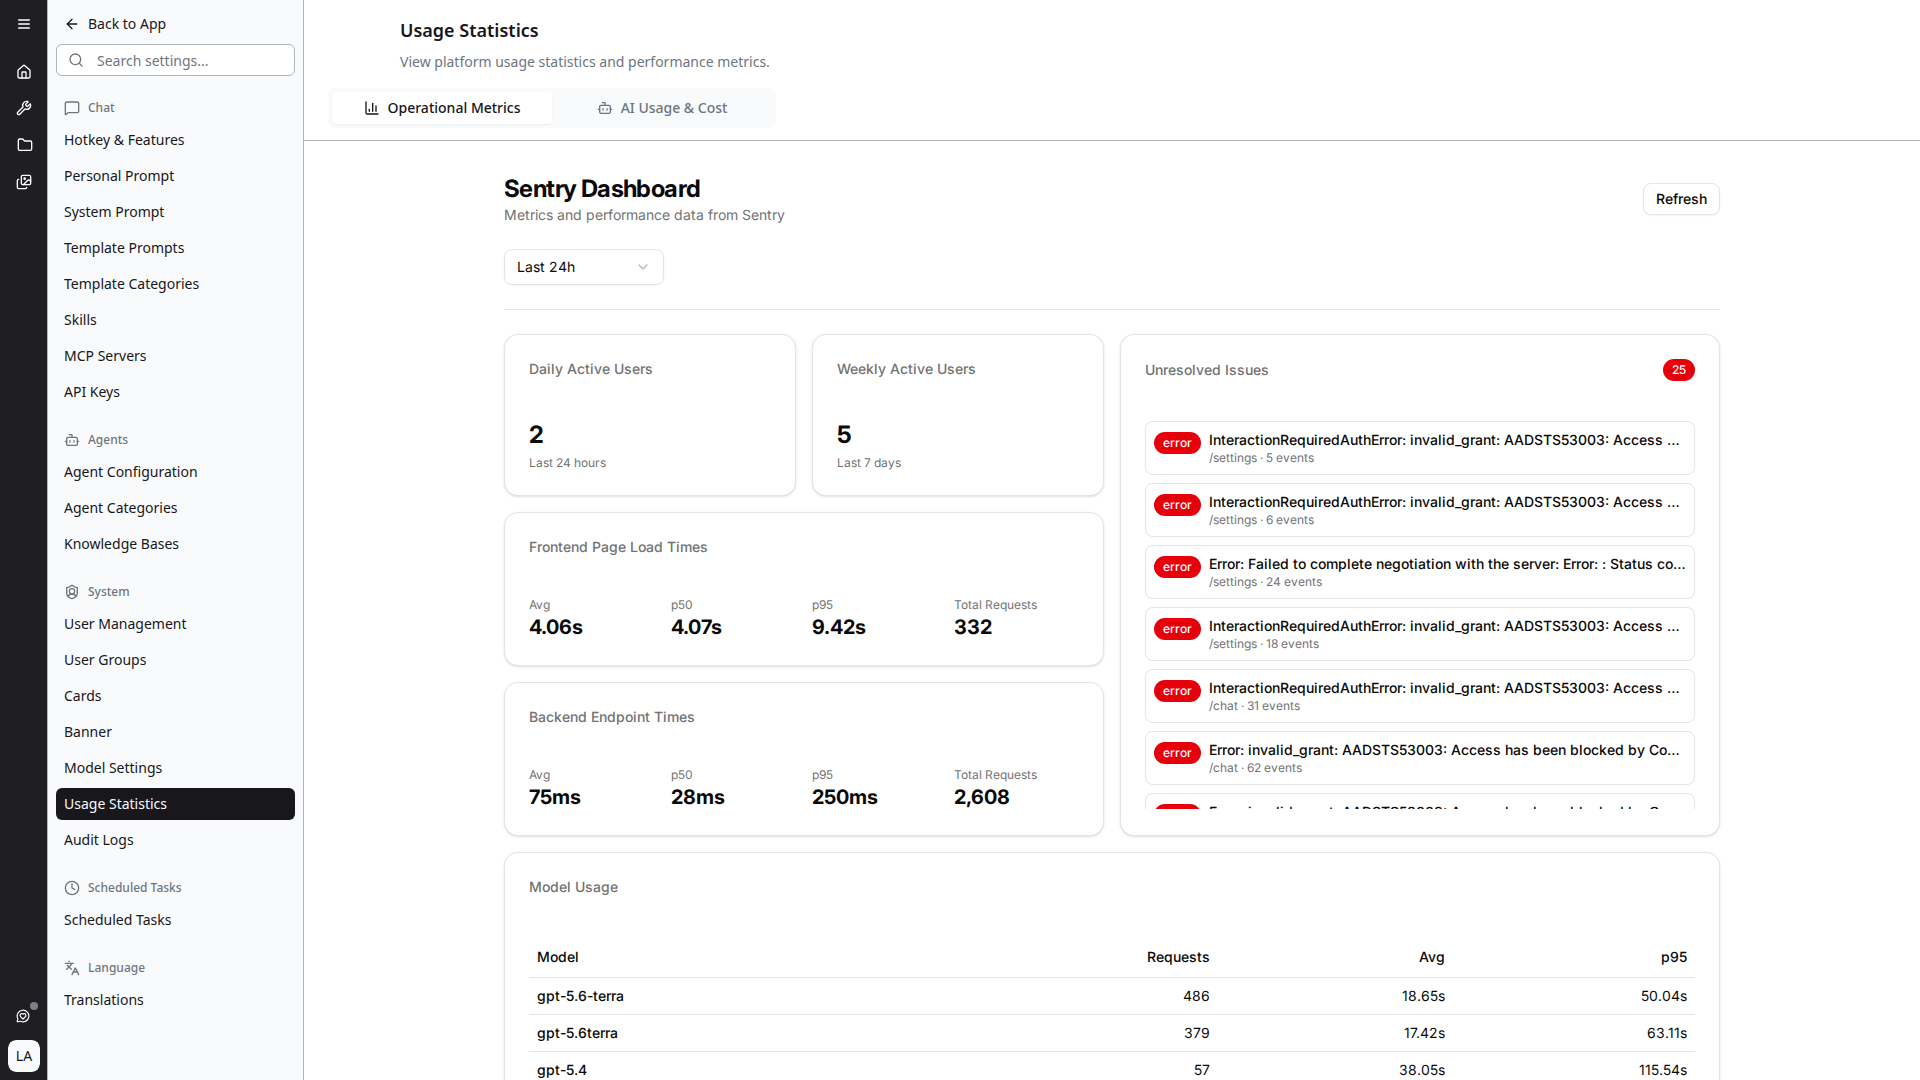1920x1080 pixels.
Task: Open the /chat issue with 62 events
Action: (1419, 758)
